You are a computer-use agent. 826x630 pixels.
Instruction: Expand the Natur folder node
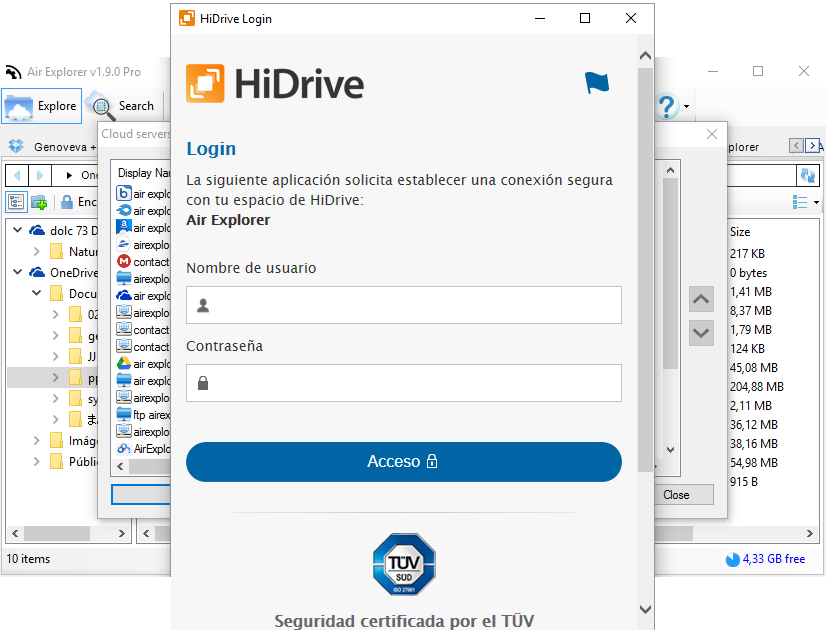[x=36, y=251]
